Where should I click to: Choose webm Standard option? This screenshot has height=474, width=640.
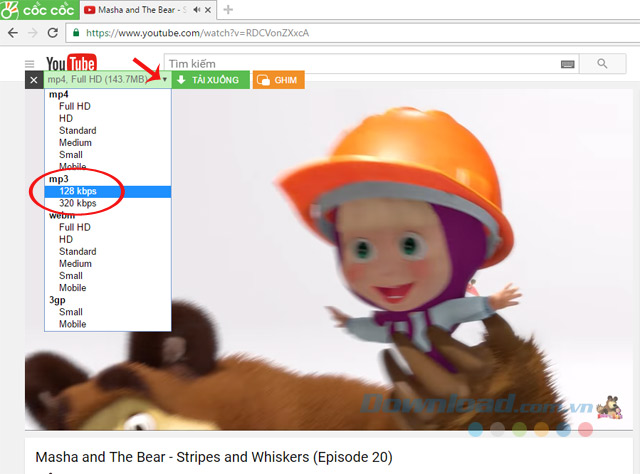(108, 251)
